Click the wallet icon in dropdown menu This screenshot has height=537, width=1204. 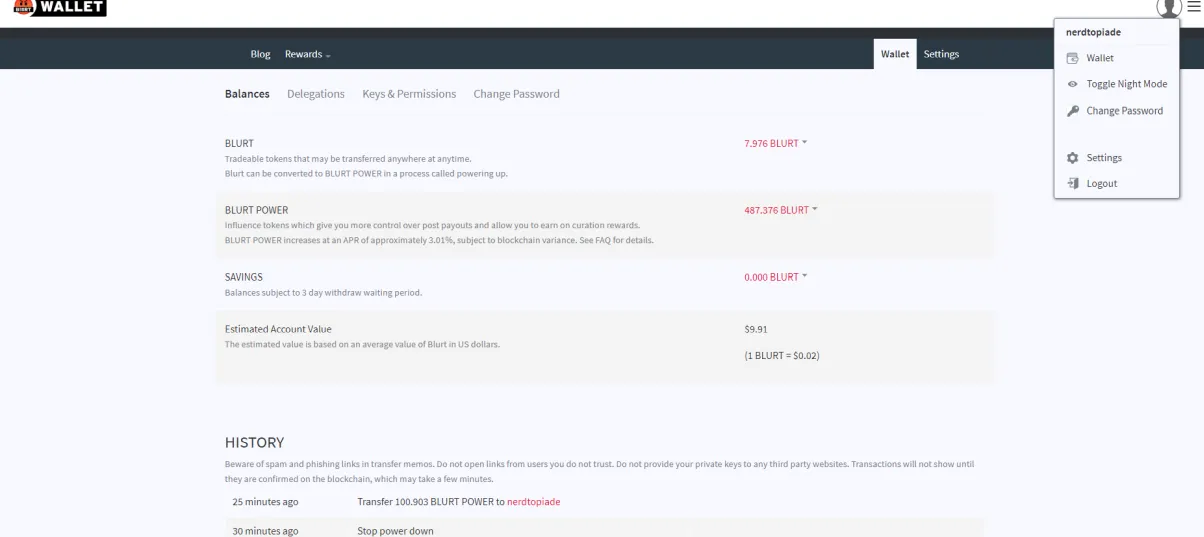point(1073,58)
